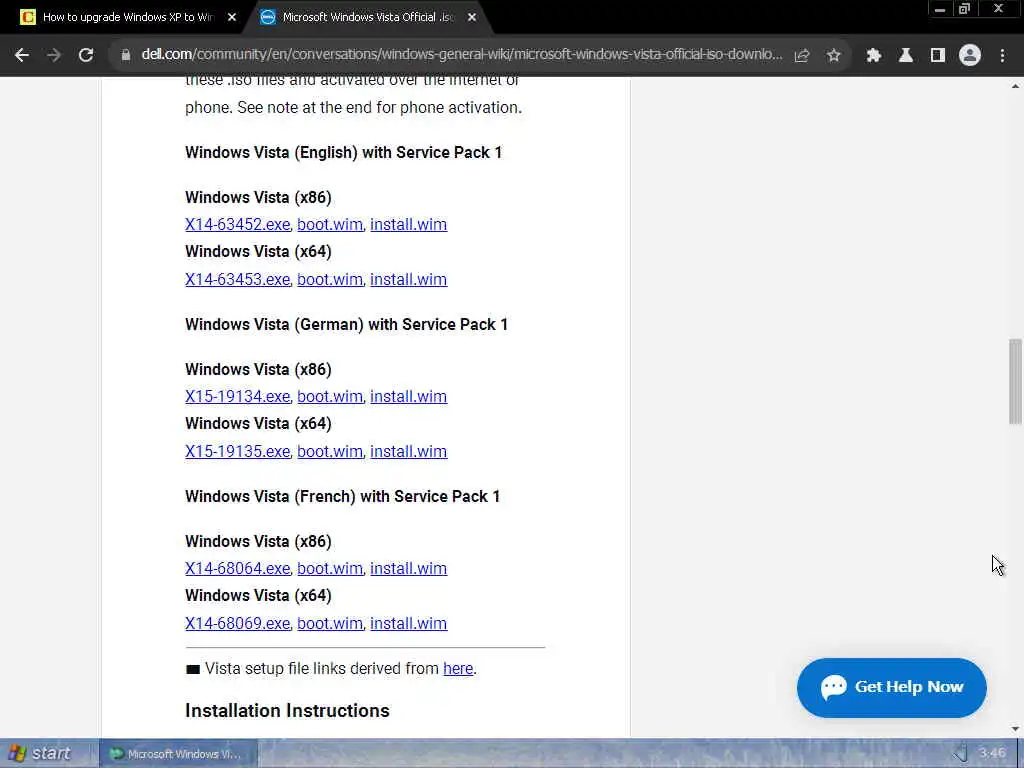The width and height of the screenshot is (1024, 768).
Task: Open install.wim link beside X15-19134.exe
Action: [x=408, y=396]
